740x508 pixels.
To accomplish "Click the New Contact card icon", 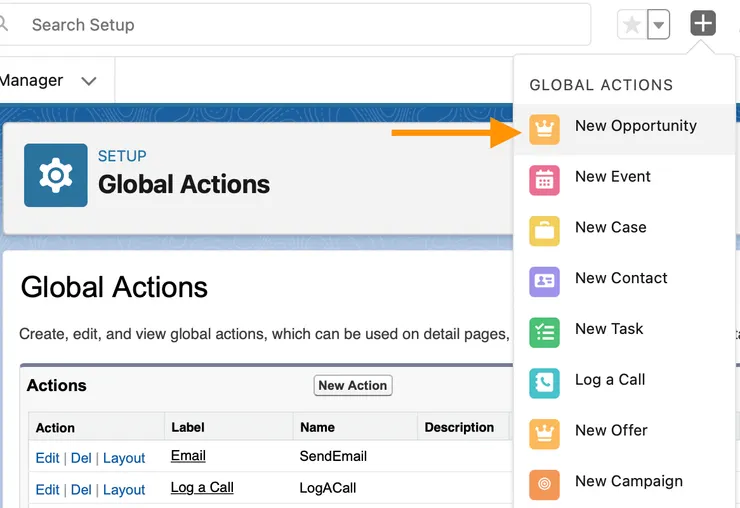I will coord(544,281).
